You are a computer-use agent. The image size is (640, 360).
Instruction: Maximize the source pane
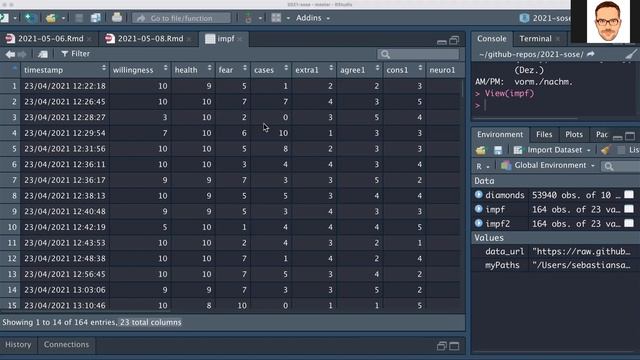pyautogui.click(x=454, y=40)
